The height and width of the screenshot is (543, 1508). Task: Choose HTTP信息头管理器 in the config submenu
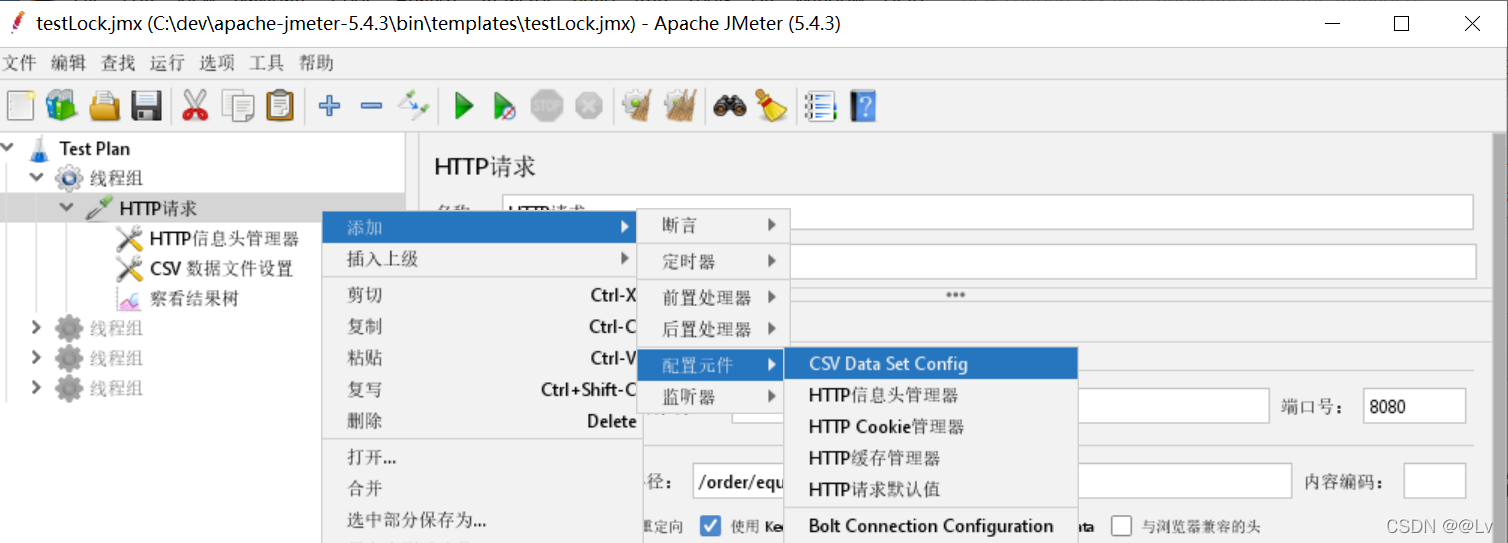pos(931,396)
